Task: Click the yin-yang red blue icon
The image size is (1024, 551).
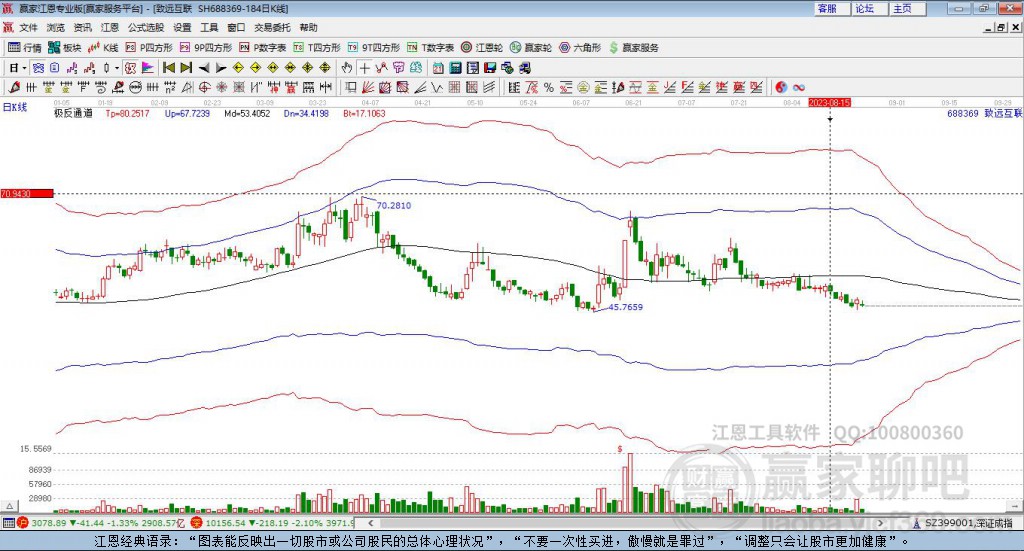Action: click(x=781, y=87)
